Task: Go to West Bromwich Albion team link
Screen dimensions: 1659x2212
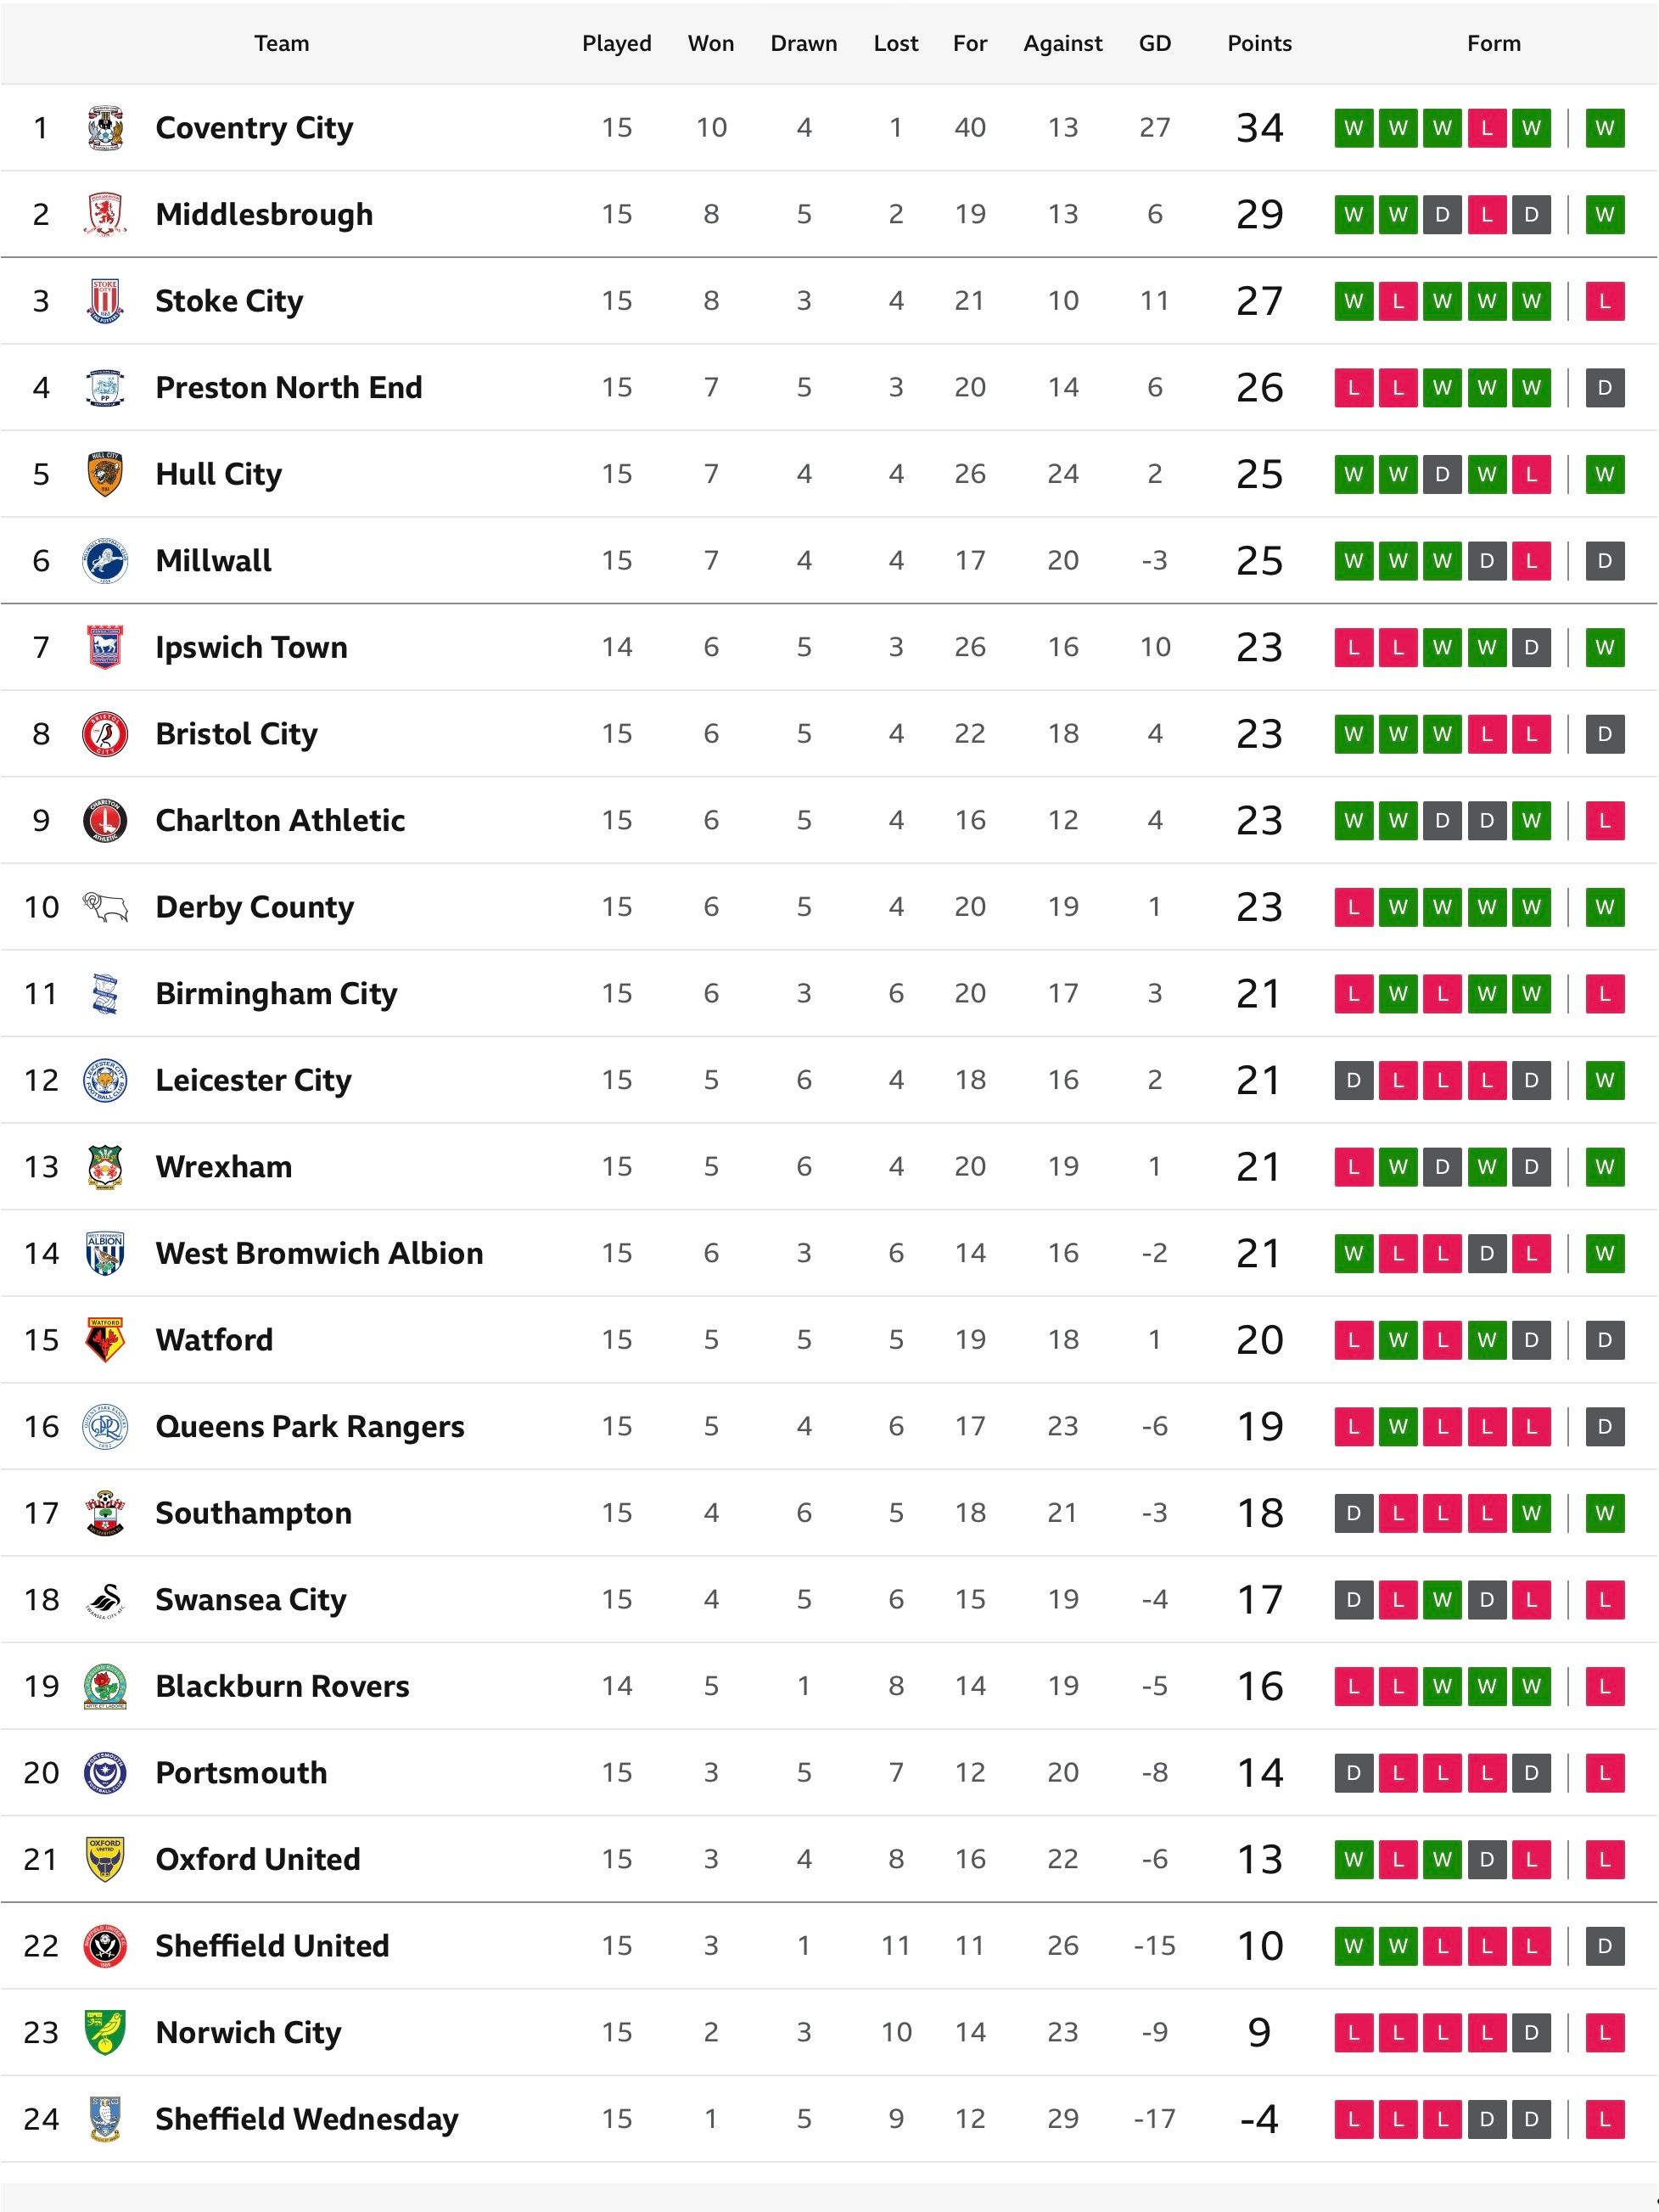Action: 319,1254
